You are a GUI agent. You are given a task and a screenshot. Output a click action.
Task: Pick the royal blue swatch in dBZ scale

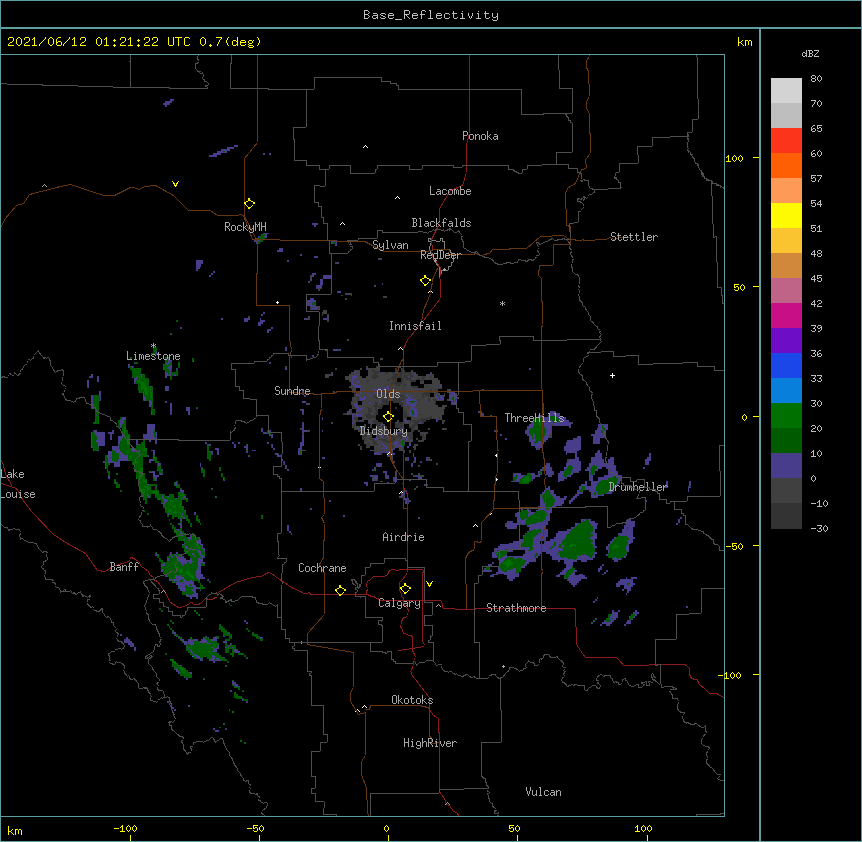point(786,365)
